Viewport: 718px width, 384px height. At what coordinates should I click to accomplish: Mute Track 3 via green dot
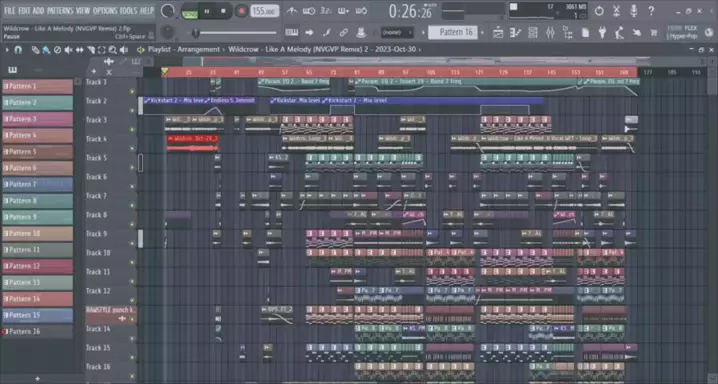click(x=132, y=130)
